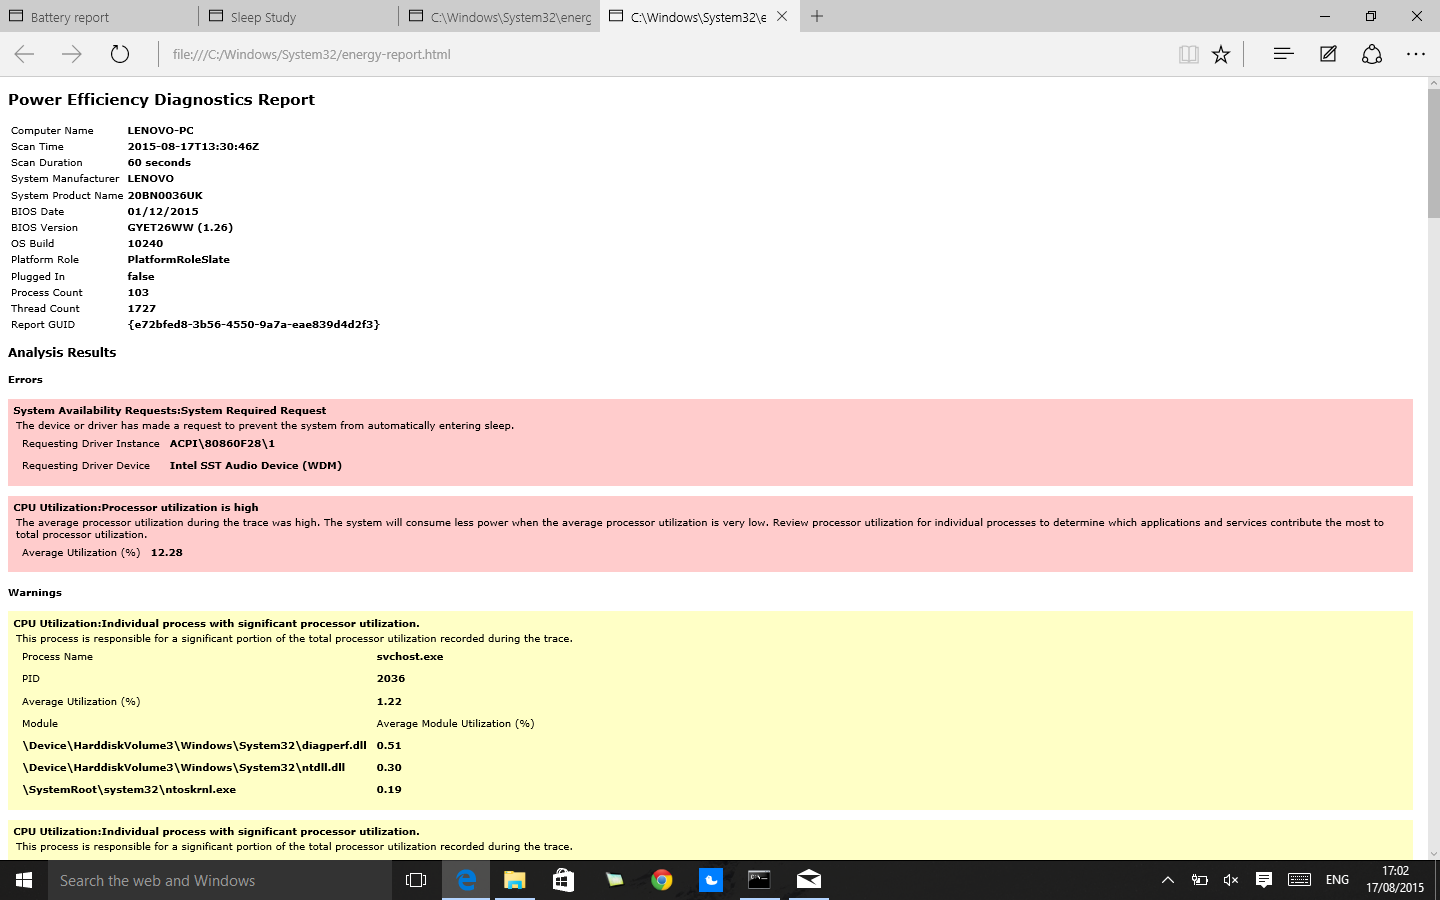Open Command Prompt from taskbar
The width and height of the screenshot is (1440, 900).
(759, 880)
